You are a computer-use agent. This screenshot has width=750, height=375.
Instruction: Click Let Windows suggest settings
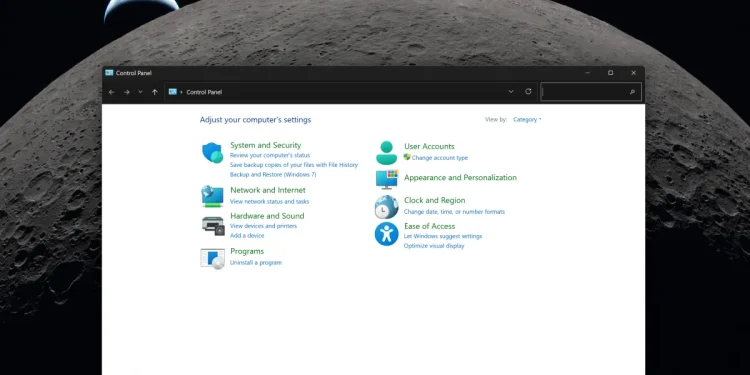[443, 236]
